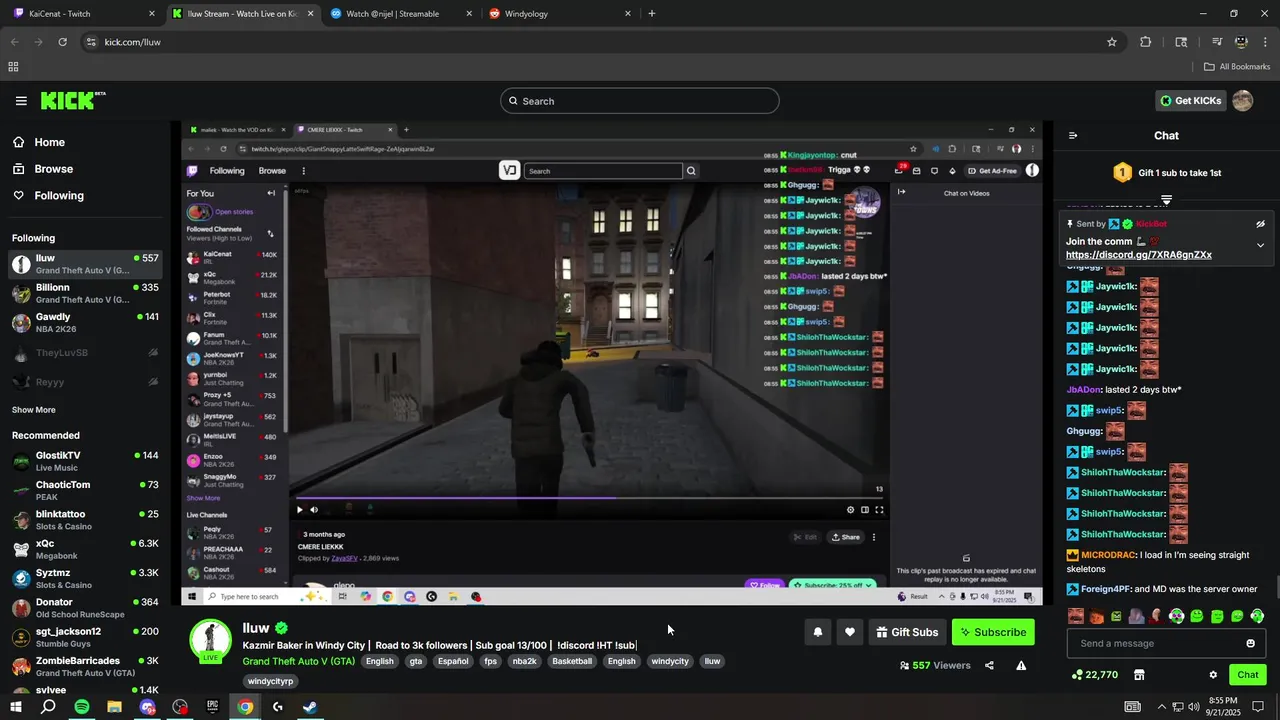Open Spotify from taskbar

[82, 707]
